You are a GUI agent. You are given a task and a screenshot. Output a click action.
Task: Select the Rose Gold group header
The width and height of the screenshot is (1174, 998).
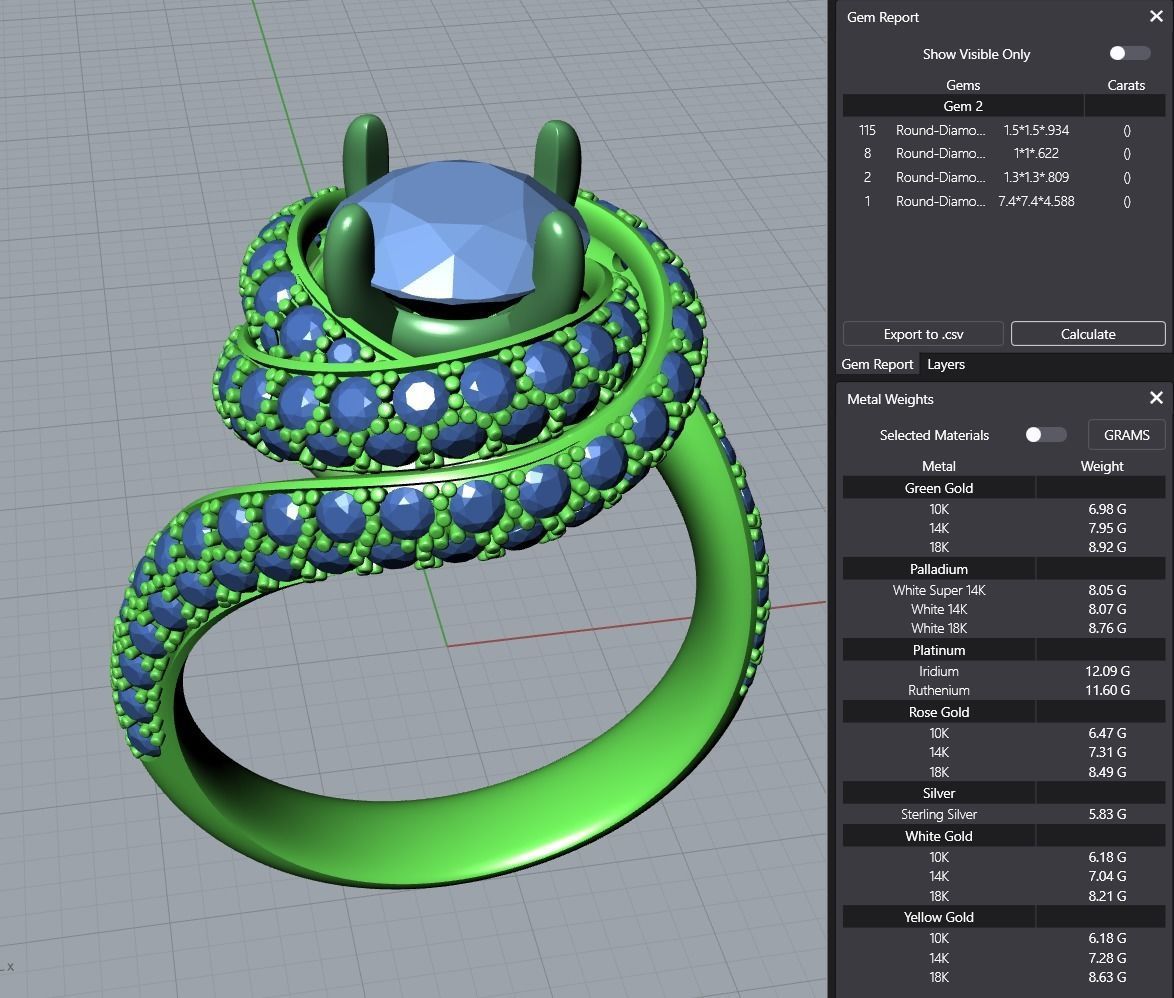[1004, 712]
